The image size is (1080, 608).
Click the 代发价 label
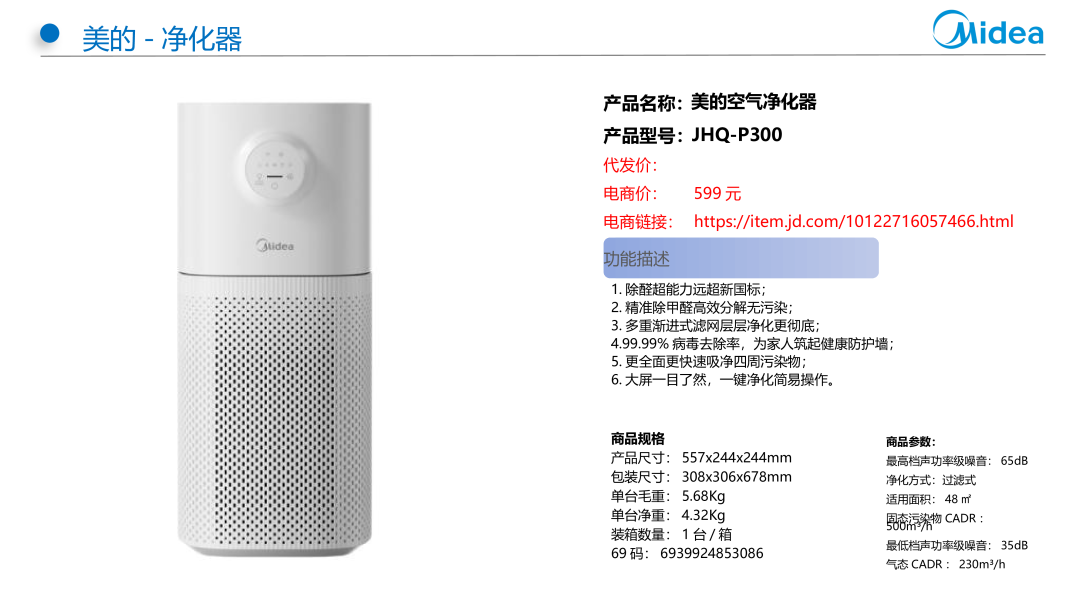coord(630,165)
